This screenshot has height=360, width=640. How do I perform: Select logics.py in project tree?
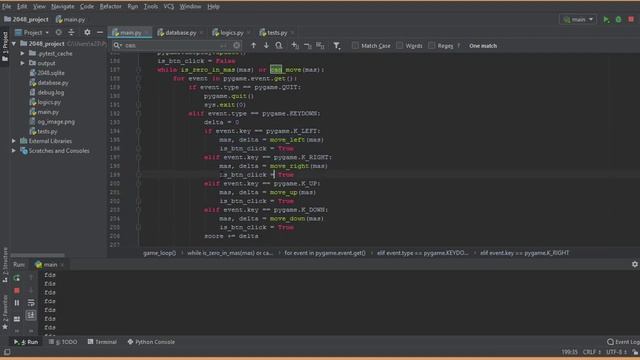(x=45, y=102)
